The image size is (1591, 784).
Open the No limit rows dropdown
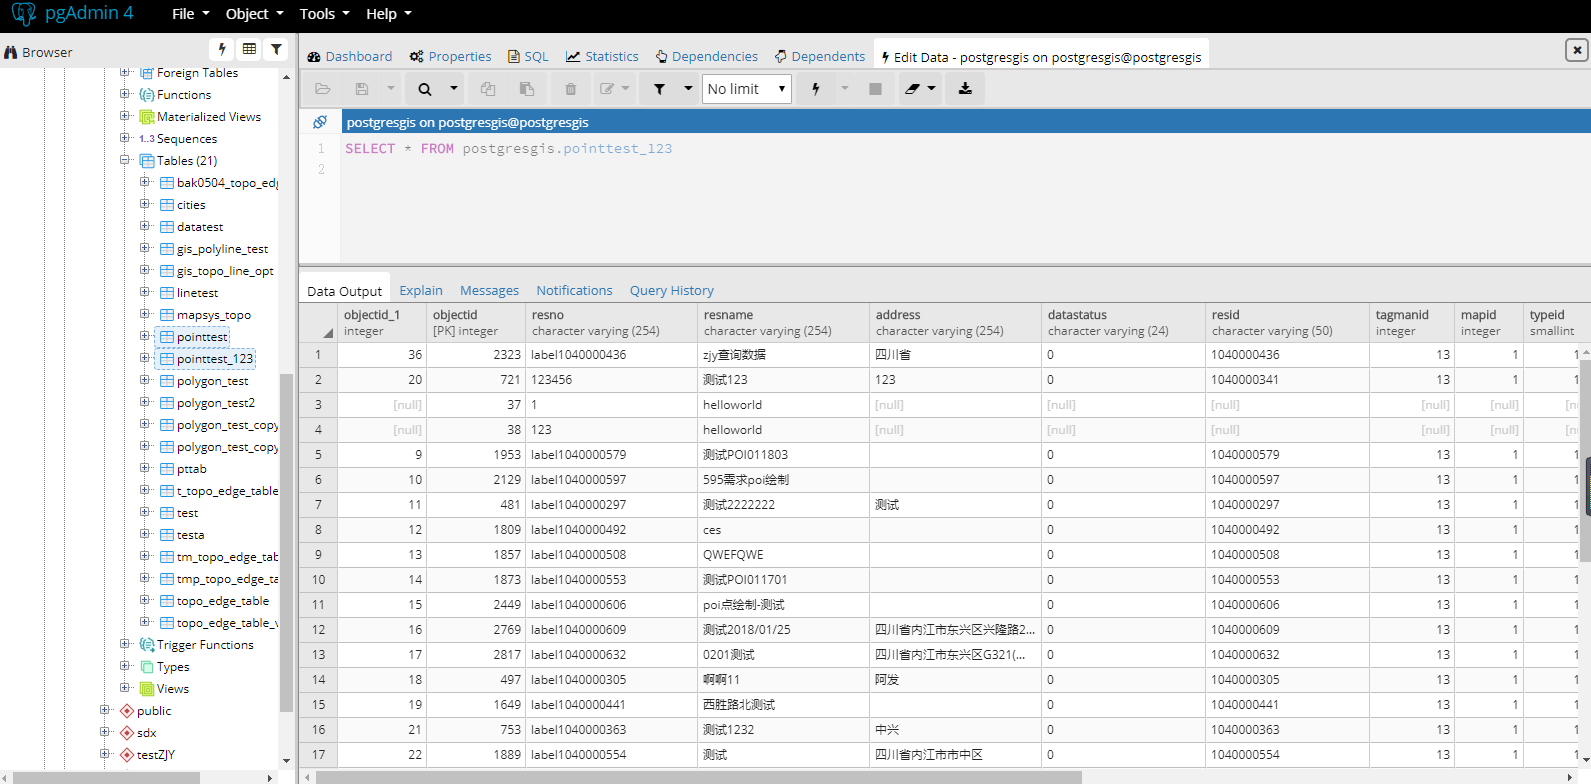(747, 89)
